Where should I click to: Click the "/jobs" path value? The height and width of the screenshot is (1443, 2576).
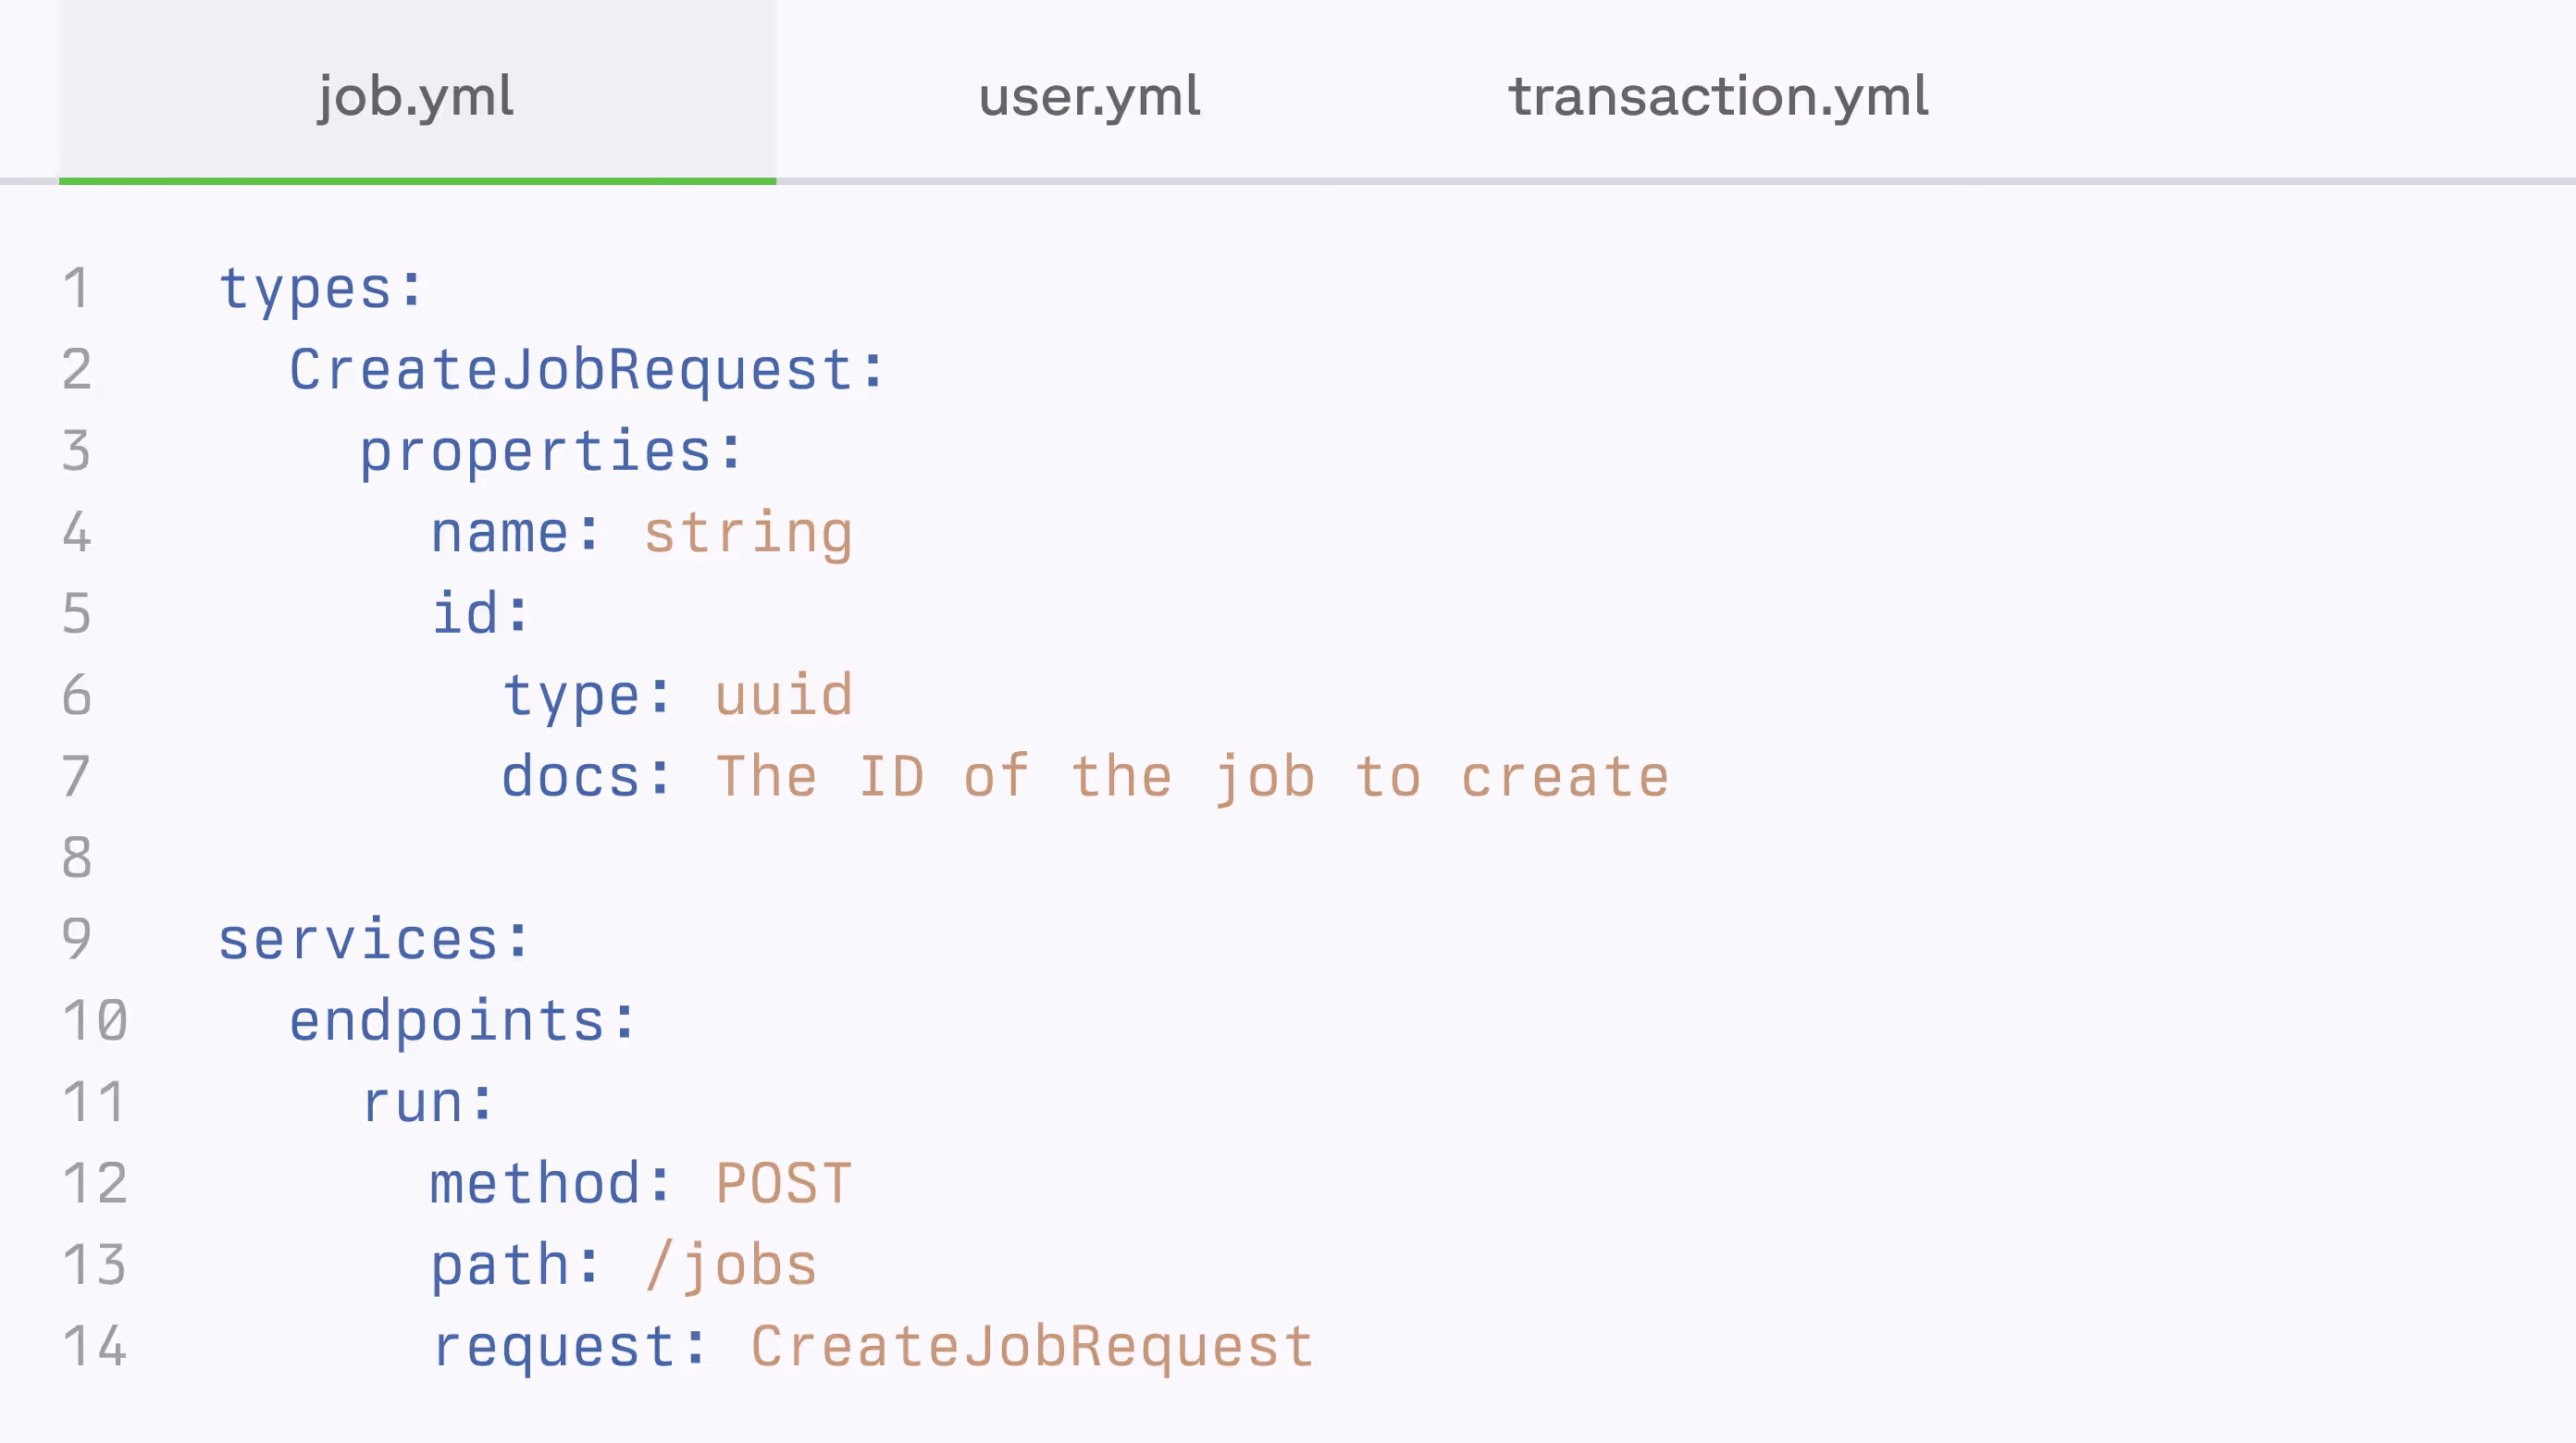732,1265
